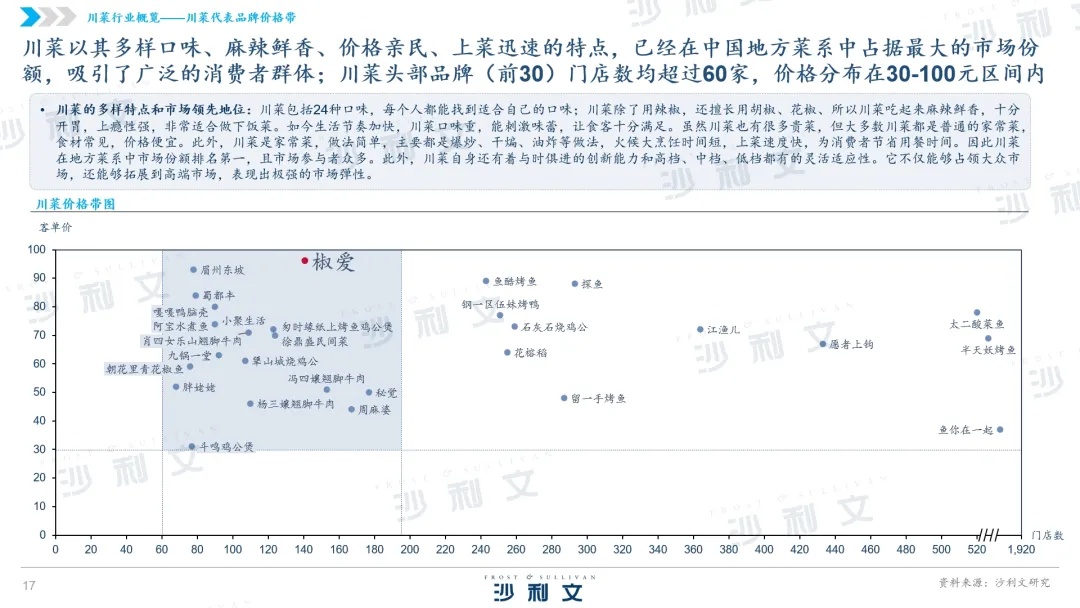Select the 探鱼 label
This screenshot has width=1080, height=608.
(x=592, y=284)
